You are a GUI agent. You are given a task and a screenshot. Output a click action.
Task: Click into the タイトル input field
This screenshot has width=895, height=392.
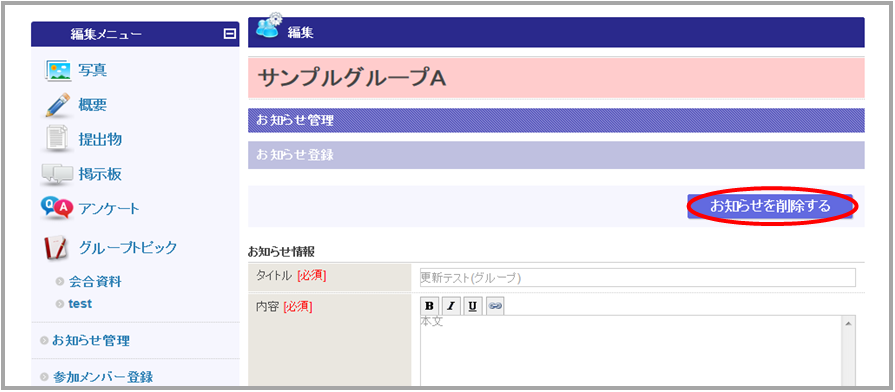(638, 277)
